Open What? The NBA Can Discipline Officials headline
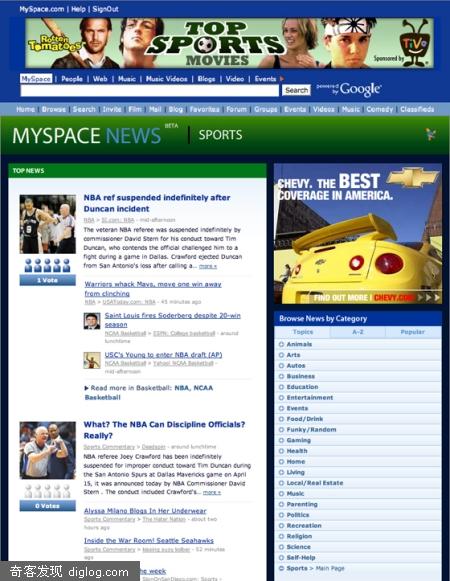450x581 pixels. click(x=164, y=430)
